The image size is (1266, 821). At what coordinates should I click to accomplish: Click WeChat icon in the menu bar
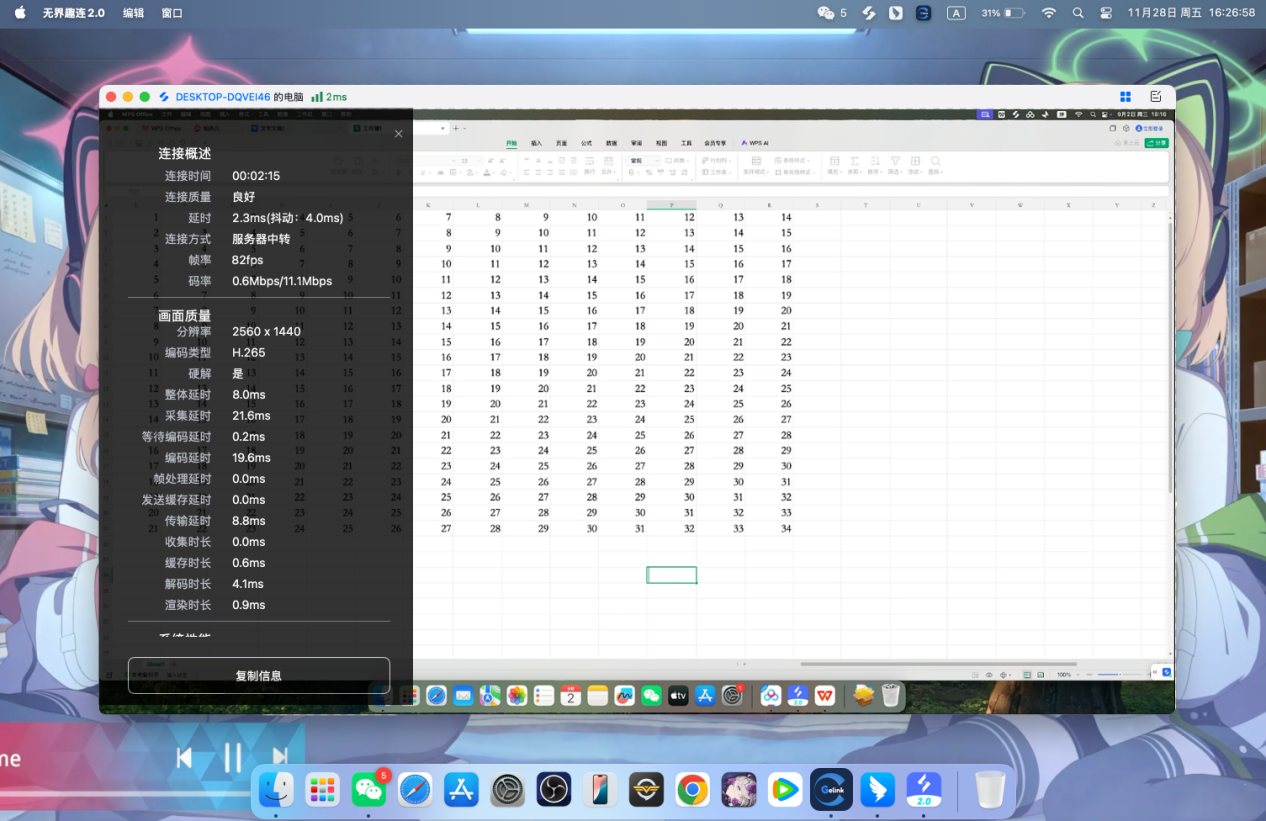[826, 13]
